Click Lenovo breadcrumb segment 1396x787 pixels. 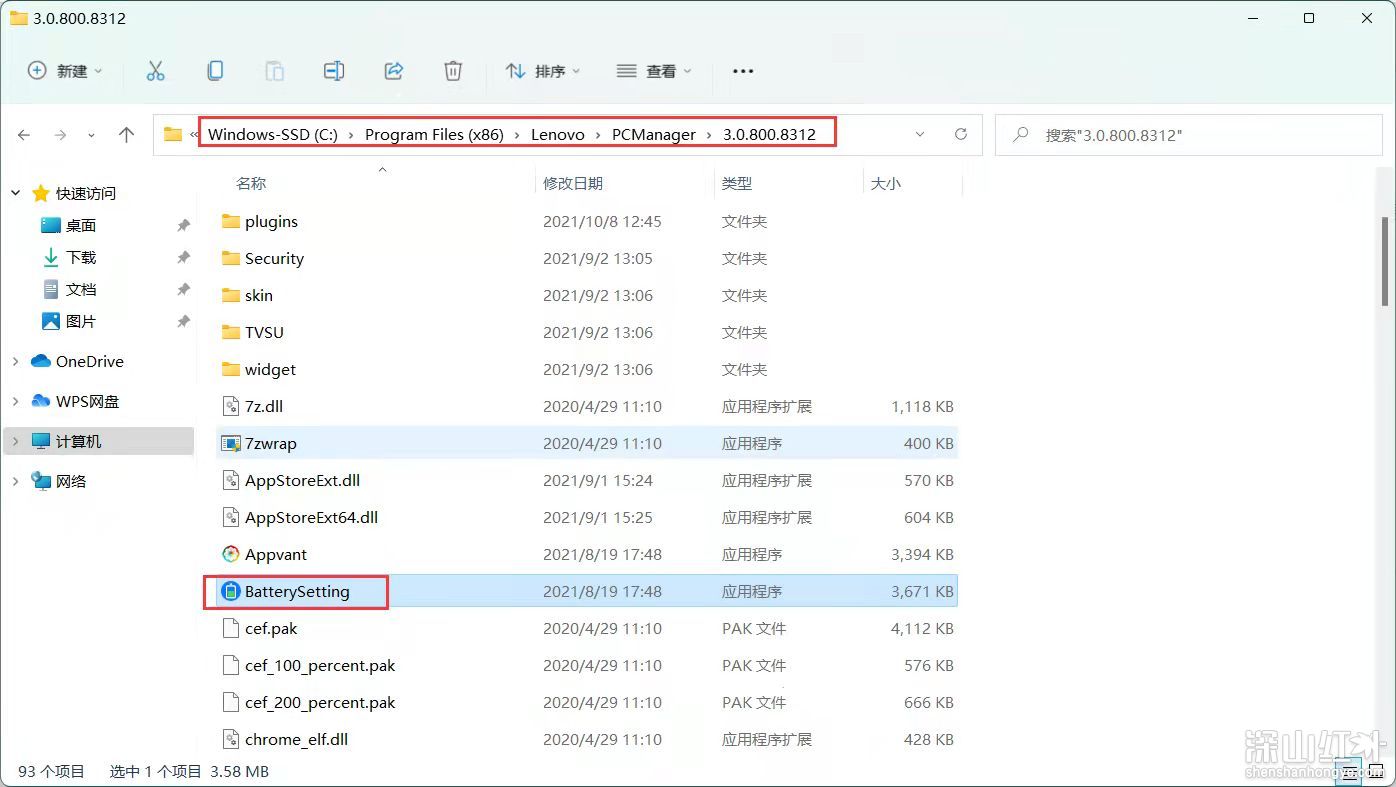click(x=558, y=134)
